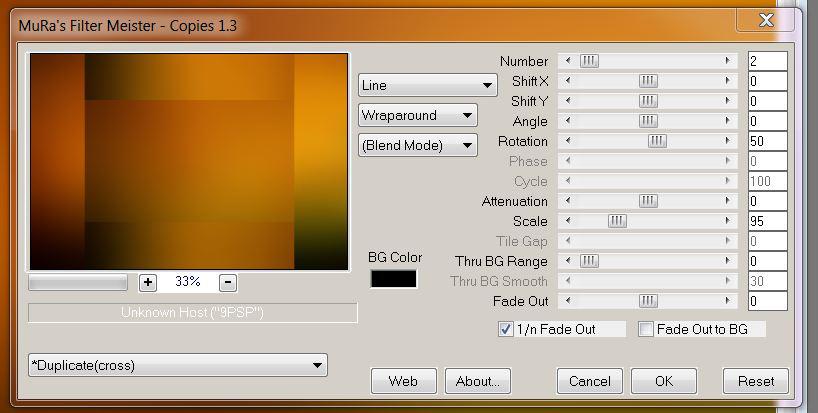Click left arrow of Thru BG Range slider
The width and height of the screenshot is (818, 413).
568,261
